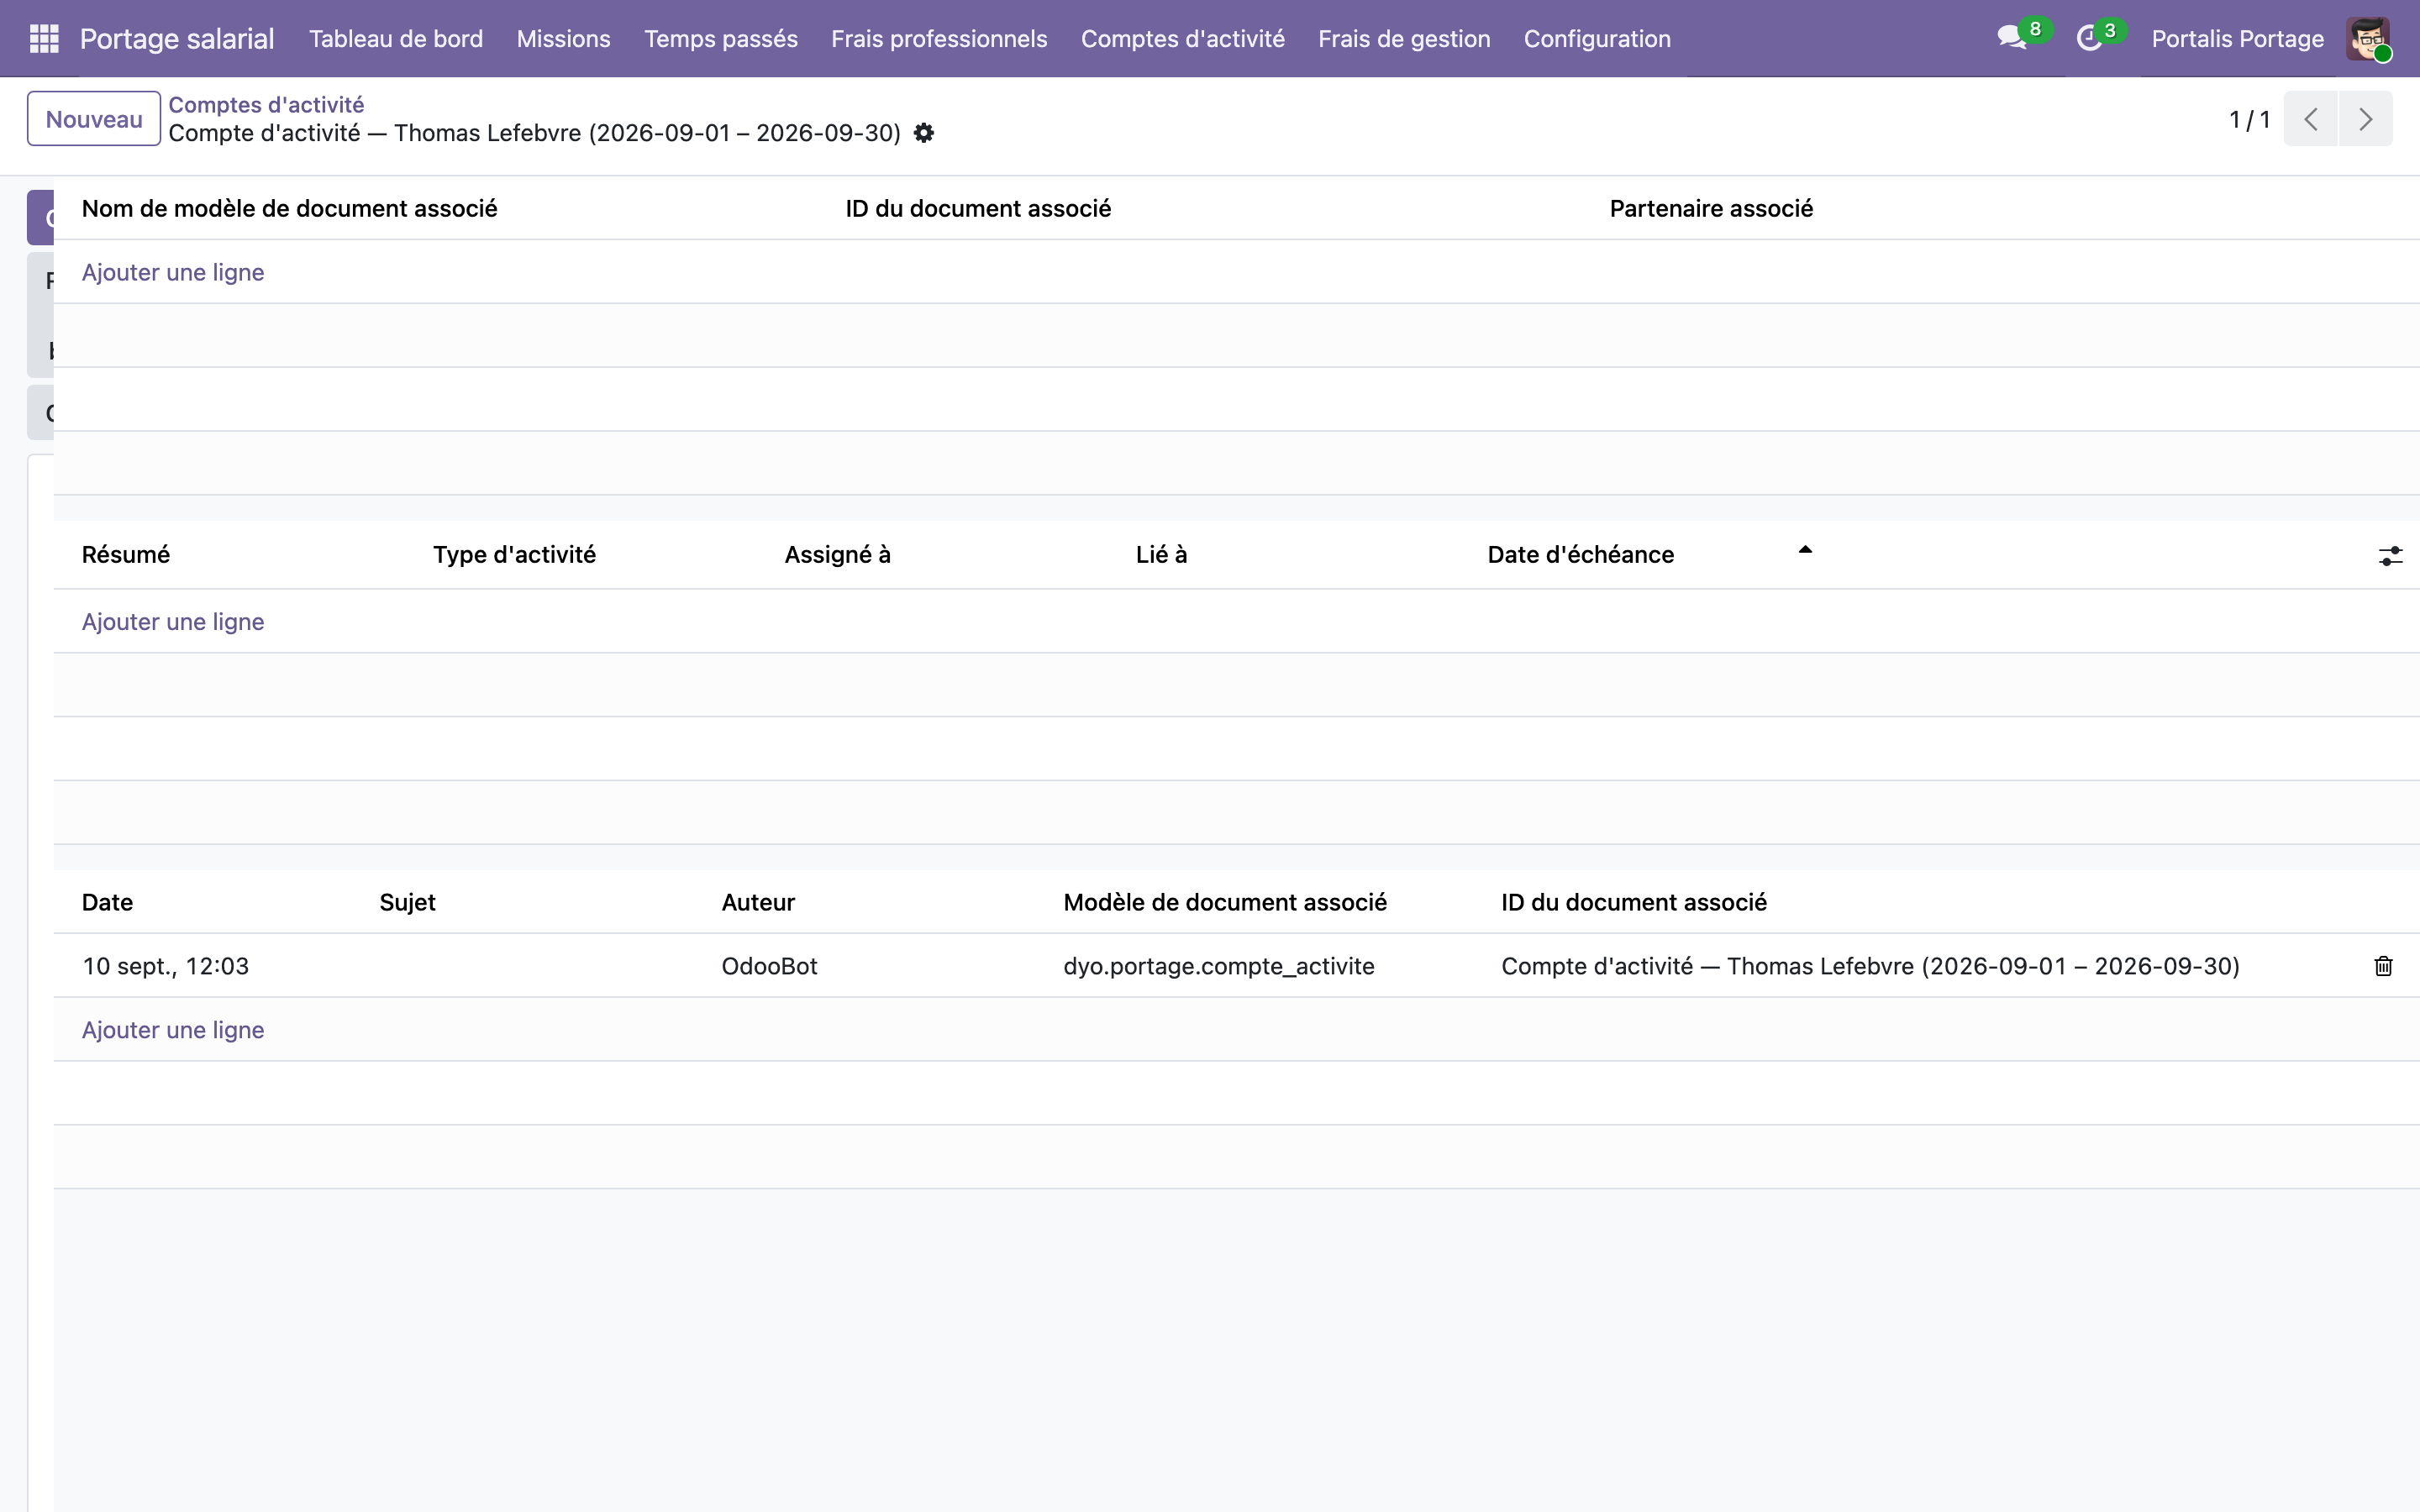Screen dimensions: 2420x1512
Task: Delete the OdooBot message row with trash icon
Action: [x=2383, y=966]
